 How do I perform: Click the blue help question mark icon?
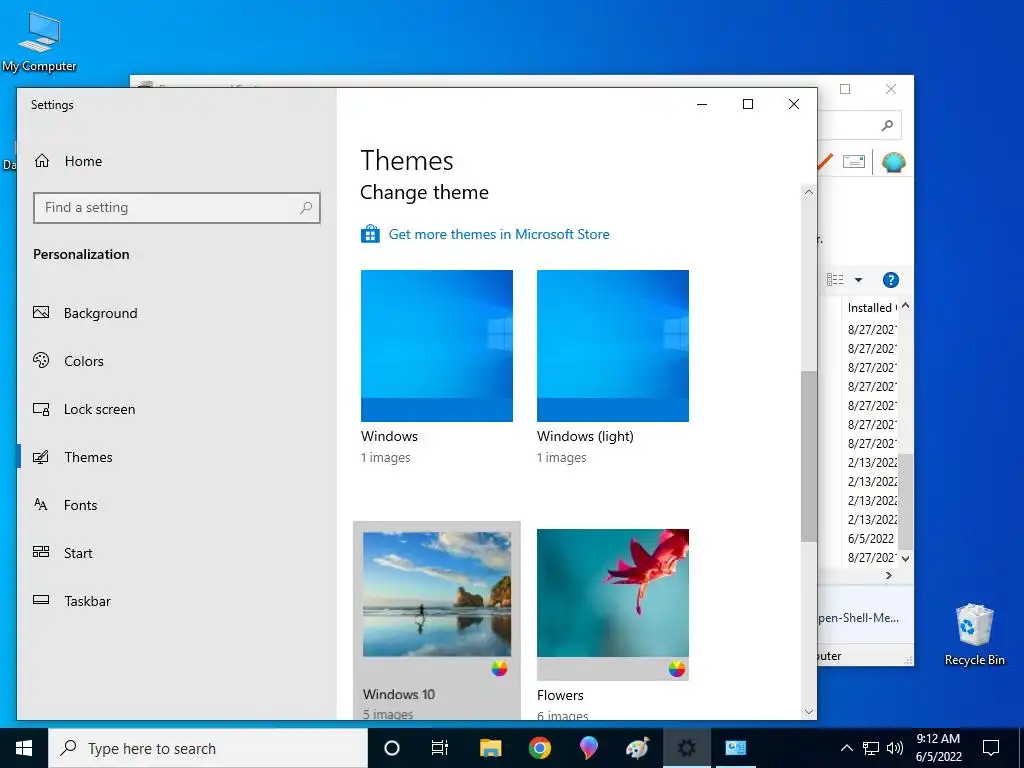pos(891,280)
